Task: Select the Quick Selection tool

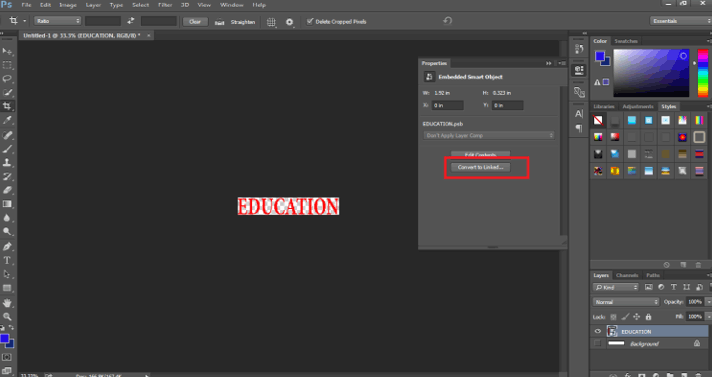Action: click(7, 93)
